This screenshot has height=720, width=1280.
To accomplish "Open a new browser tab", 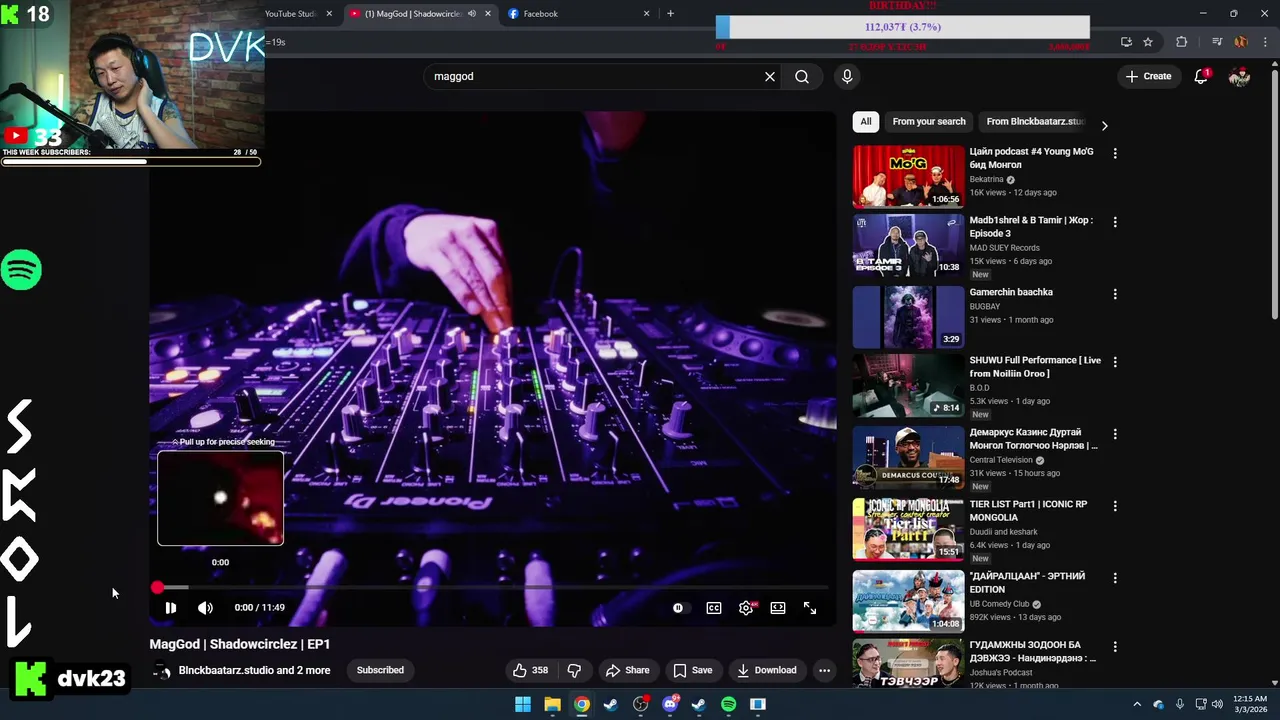I will click(x=670, y=14).
